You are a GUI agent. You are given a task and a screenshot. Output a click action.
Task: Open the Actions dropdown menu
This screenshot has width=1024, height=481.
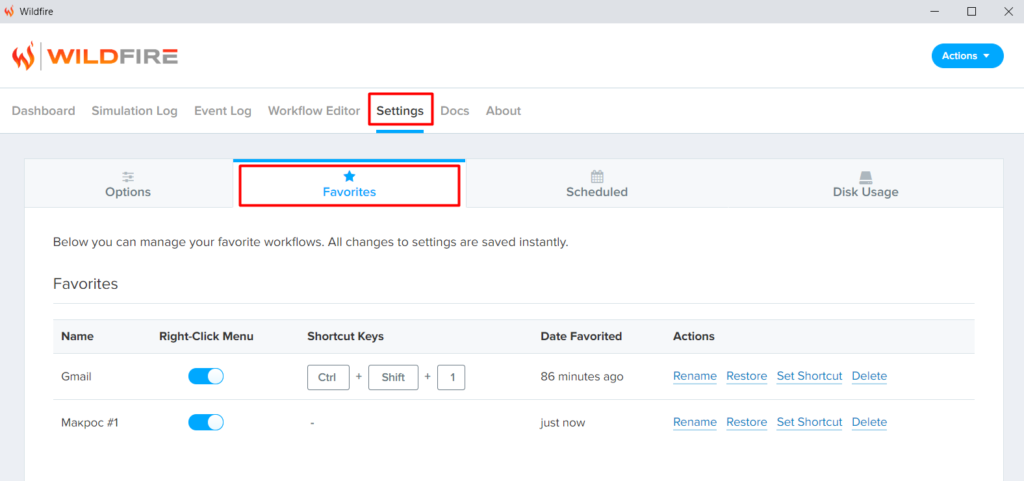tap(966, 56)
